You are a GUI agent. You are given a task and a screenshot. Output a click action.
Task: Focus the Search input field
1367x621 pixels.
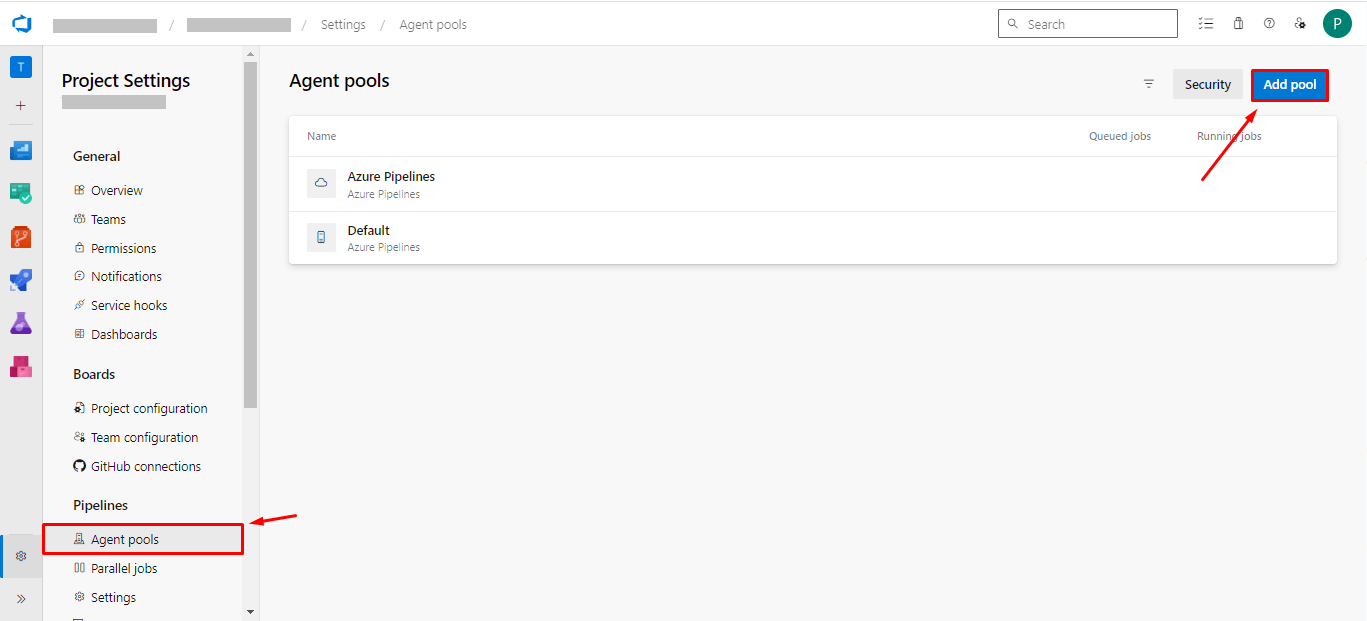point(1088,23)
